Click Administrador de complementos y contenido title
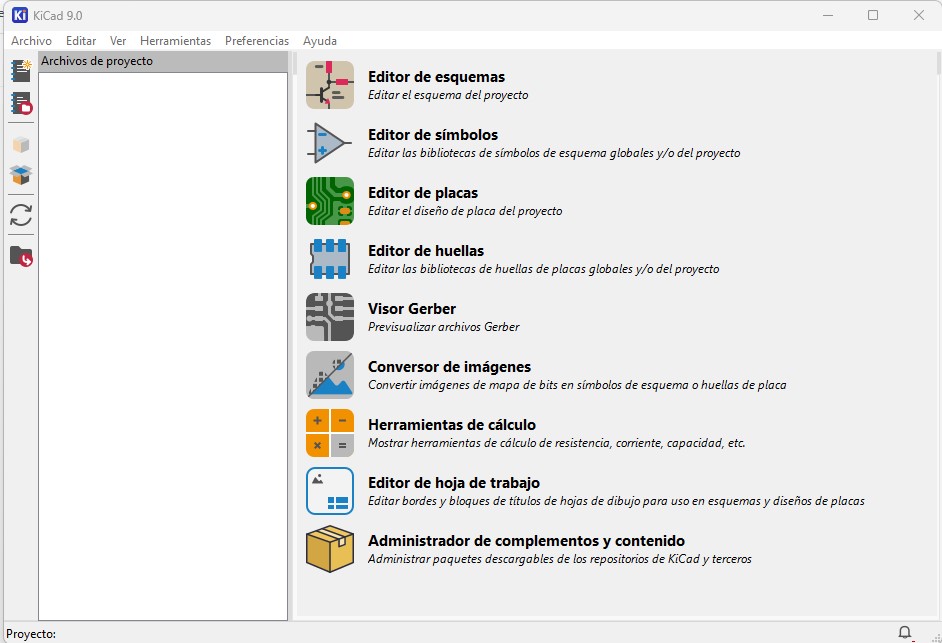This screenshot has width=942, height=643. point(526,541)
